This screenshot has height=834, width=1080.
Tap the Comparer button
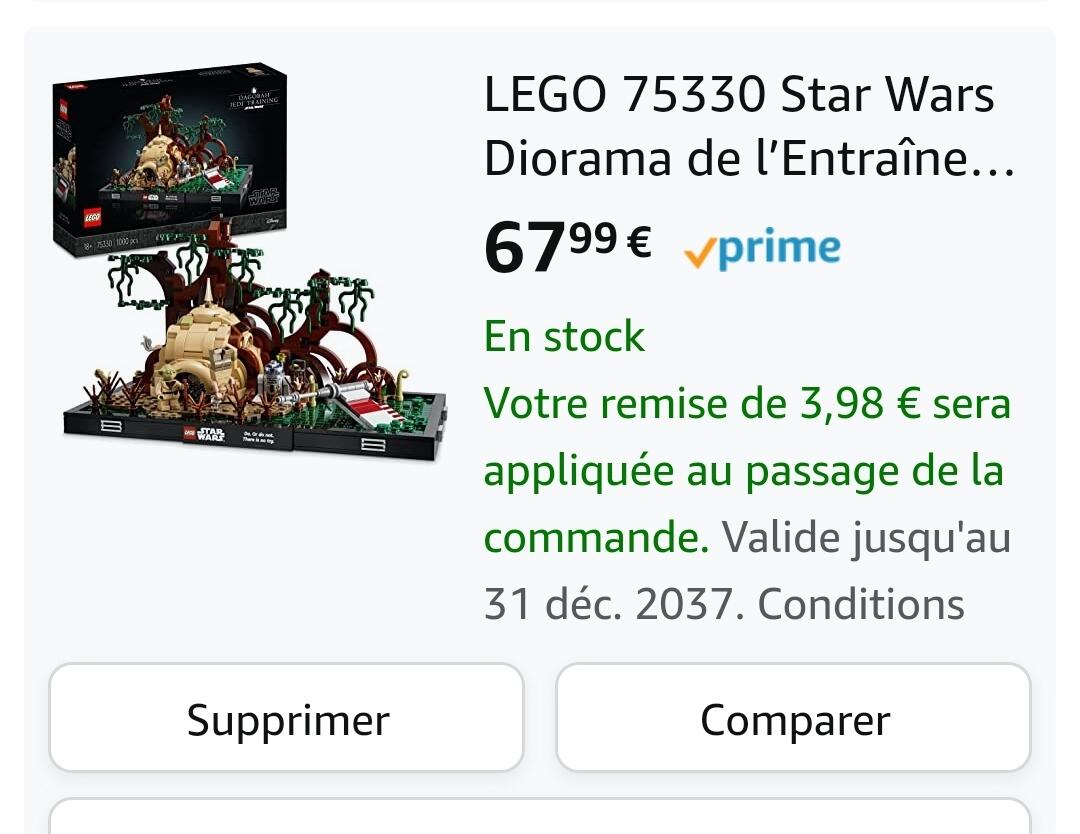pyautogui.click(x=793, y=717)
